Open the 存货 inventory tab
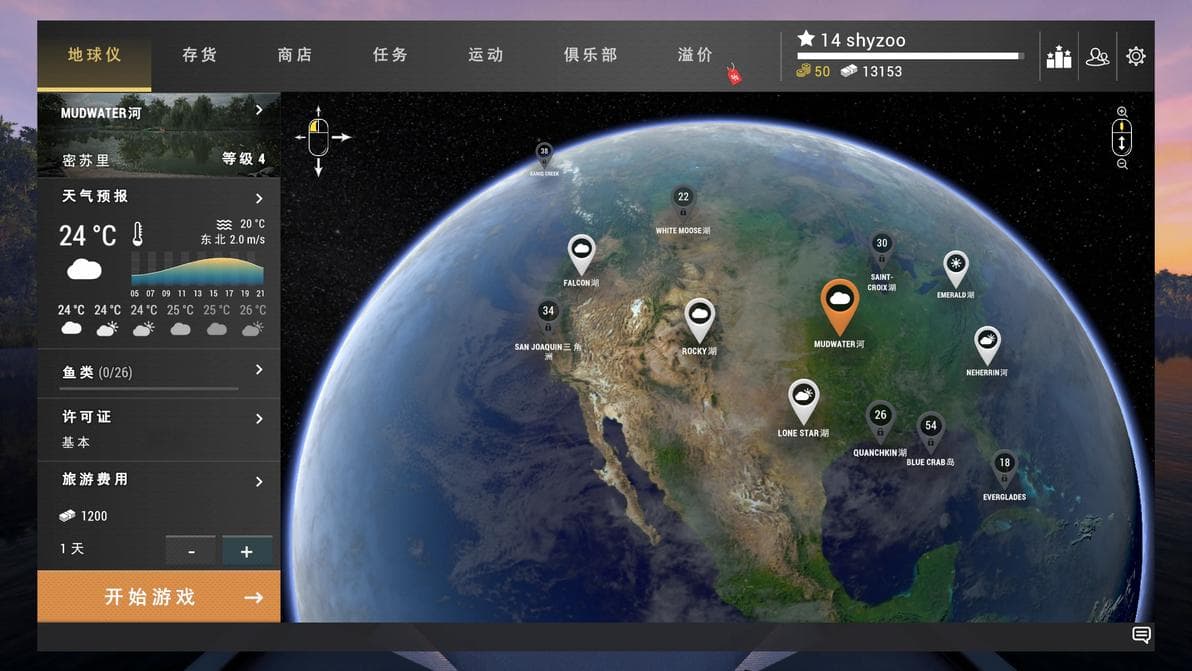 click(x=199, y=55)
